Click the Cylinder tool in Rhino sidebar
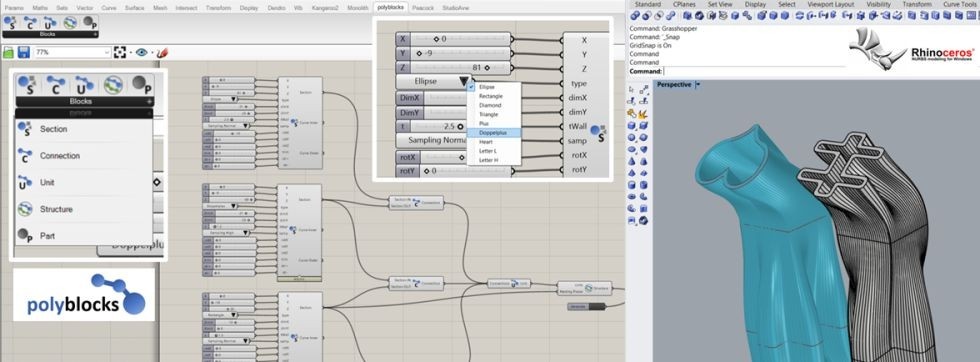Viewport: 980px width, 362px height. pyautogui.click(x=632, y=185)
